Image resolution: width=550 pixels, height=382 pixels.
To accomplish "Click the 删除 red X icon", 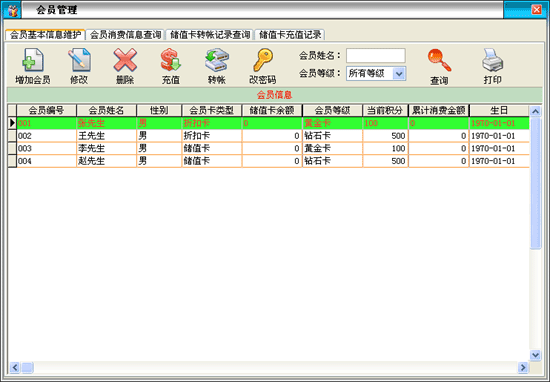I will click(125, 60).
